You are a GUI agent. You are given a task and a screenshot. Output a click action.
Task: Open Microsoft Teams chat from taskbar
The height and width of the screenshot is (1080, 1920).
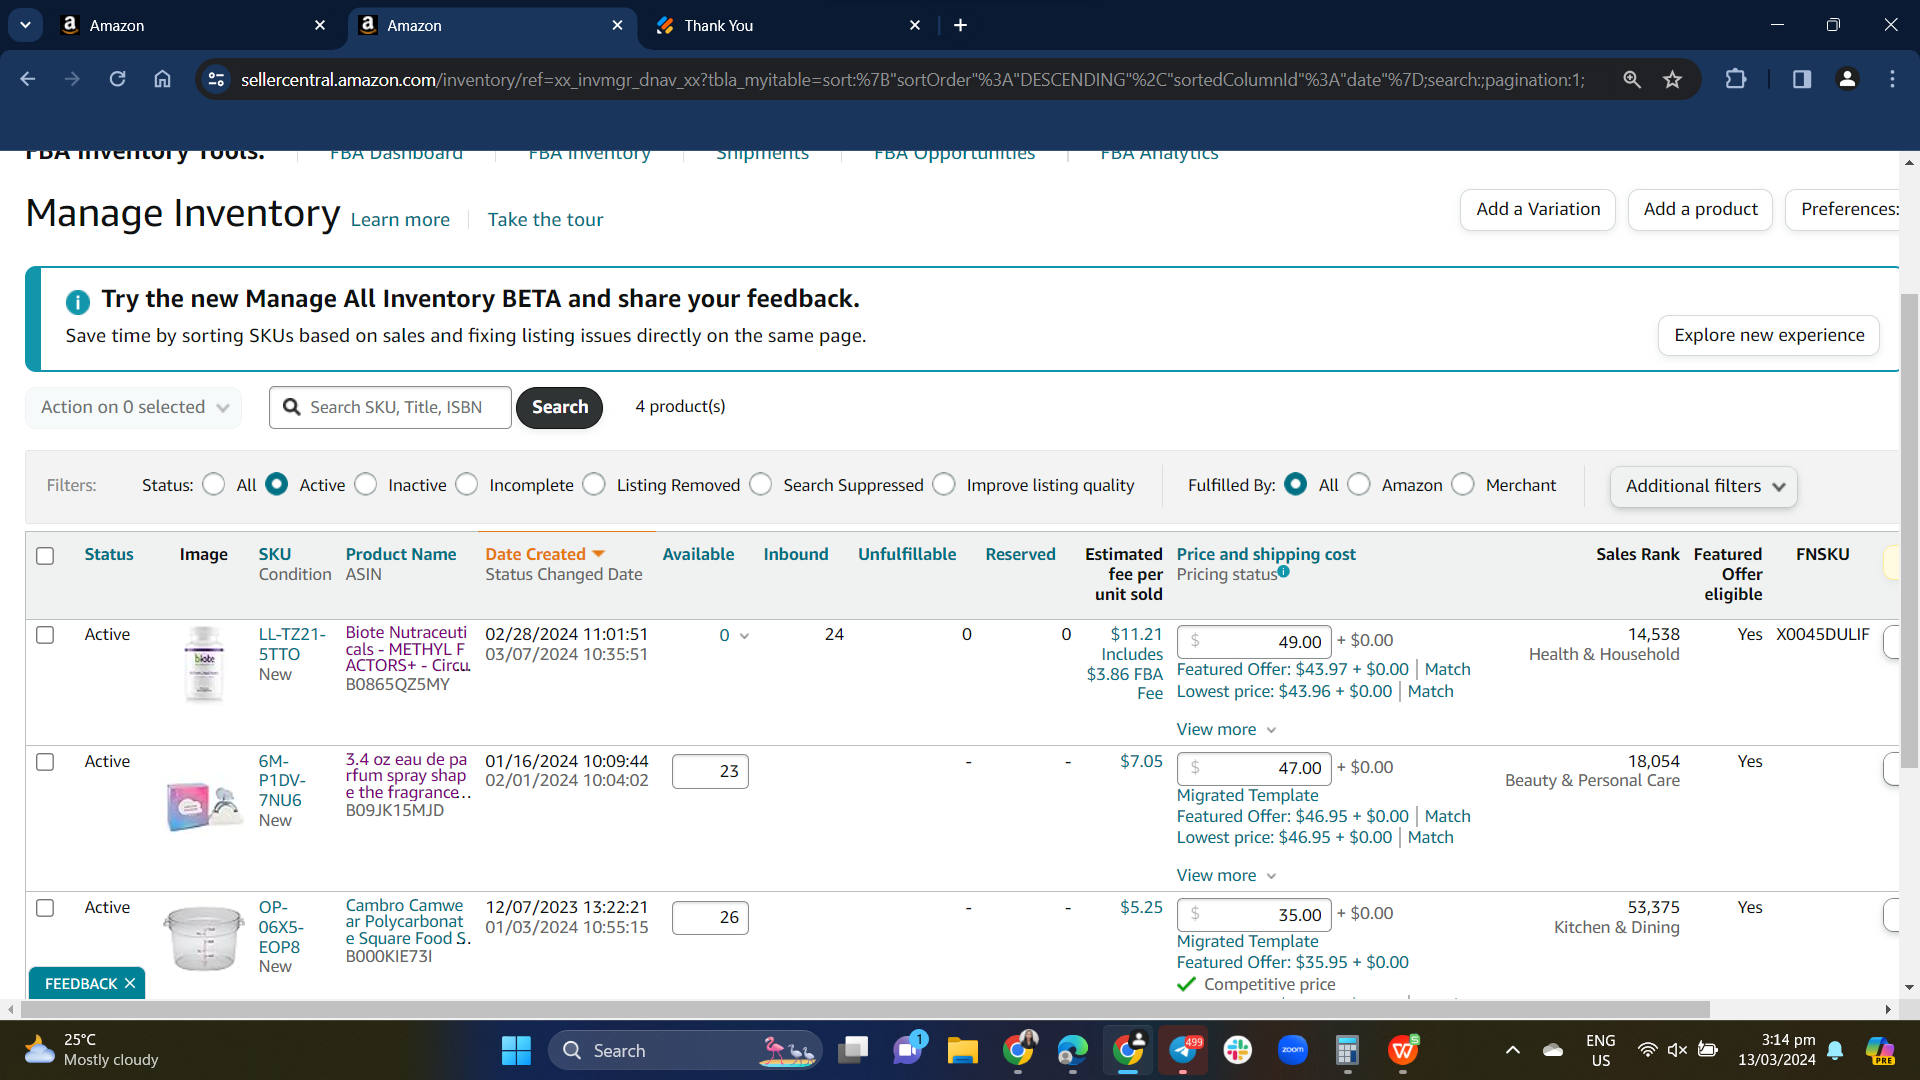(x=908, y=1050)
